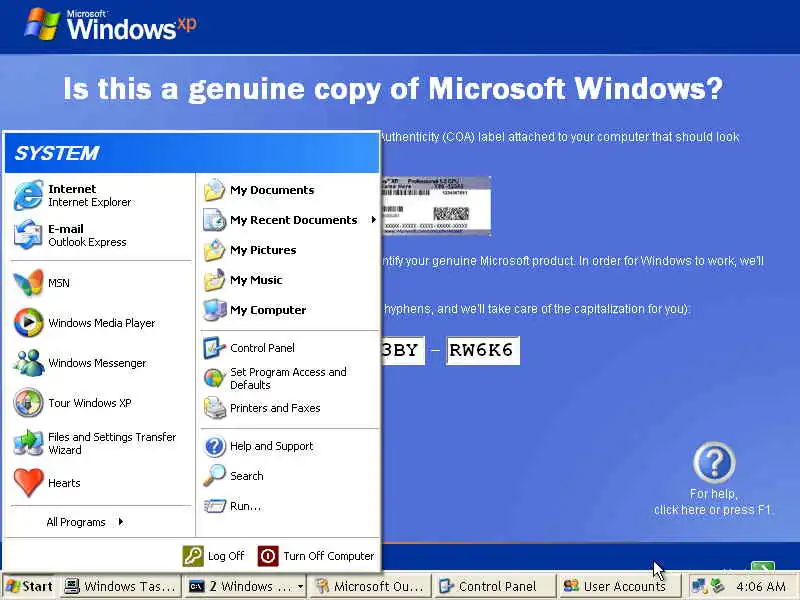
Task: Select the Search menu entry text
Action: [x=247, y=476]
